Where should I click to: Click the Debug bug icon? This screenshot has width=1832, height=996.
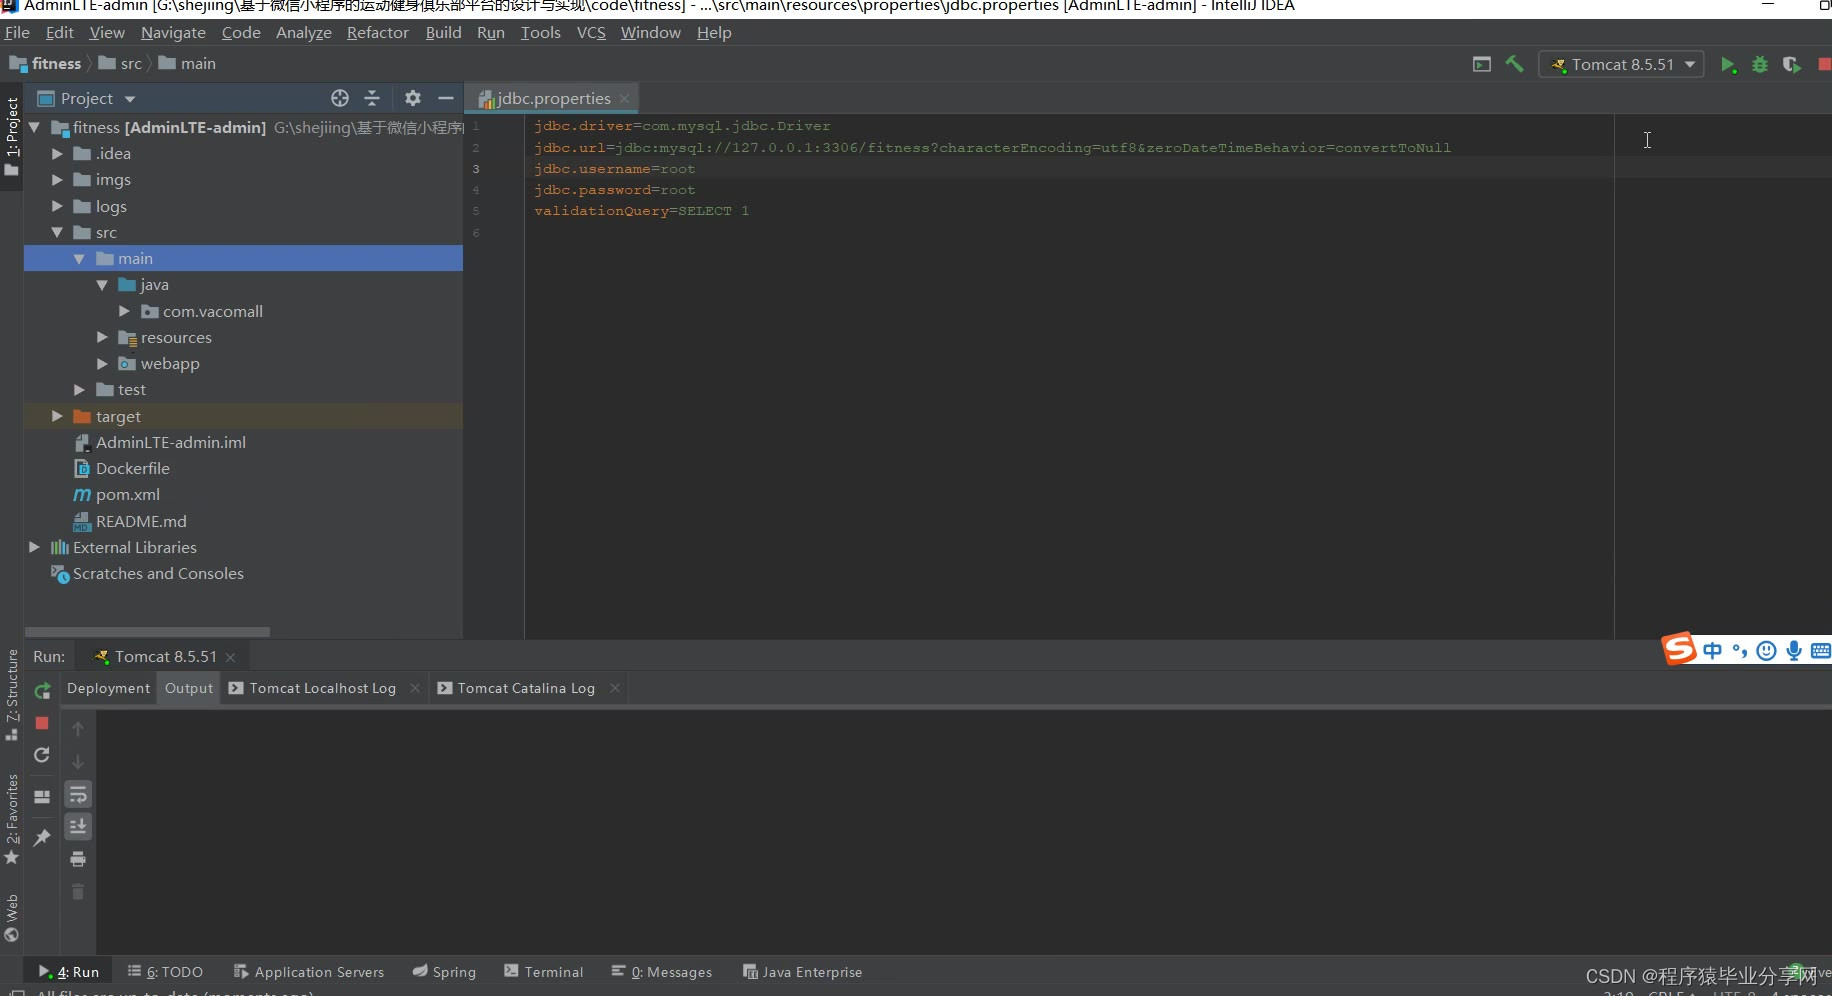coord(1760,65)
